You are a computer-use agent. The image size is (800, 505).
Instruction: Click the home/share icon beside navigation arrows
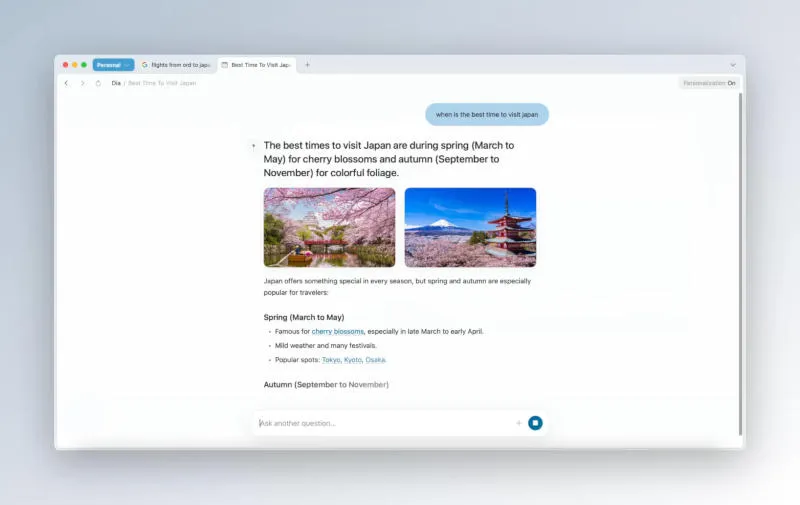tap(98, 83)
